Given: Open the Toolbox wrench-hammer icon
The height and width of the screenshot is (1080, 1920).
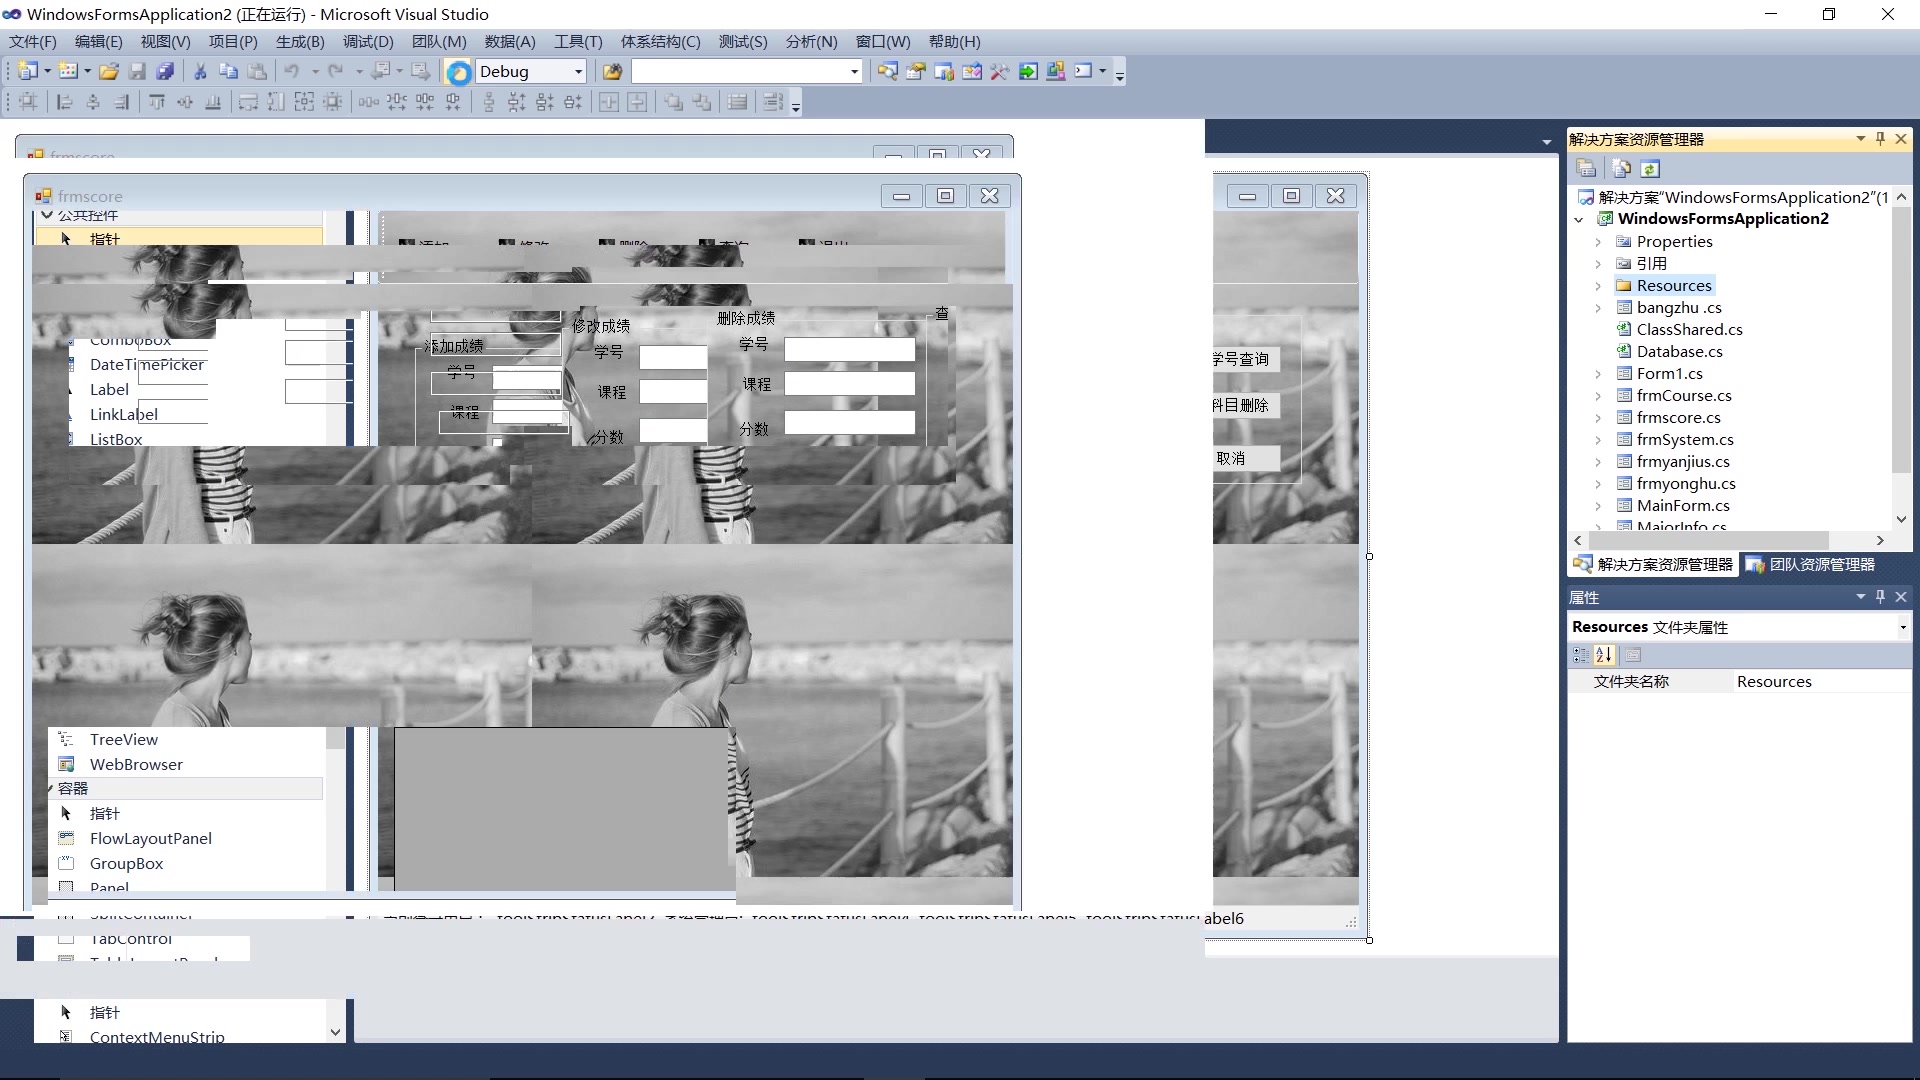Looking at the screenshot, I should (x=1000, y=71).
